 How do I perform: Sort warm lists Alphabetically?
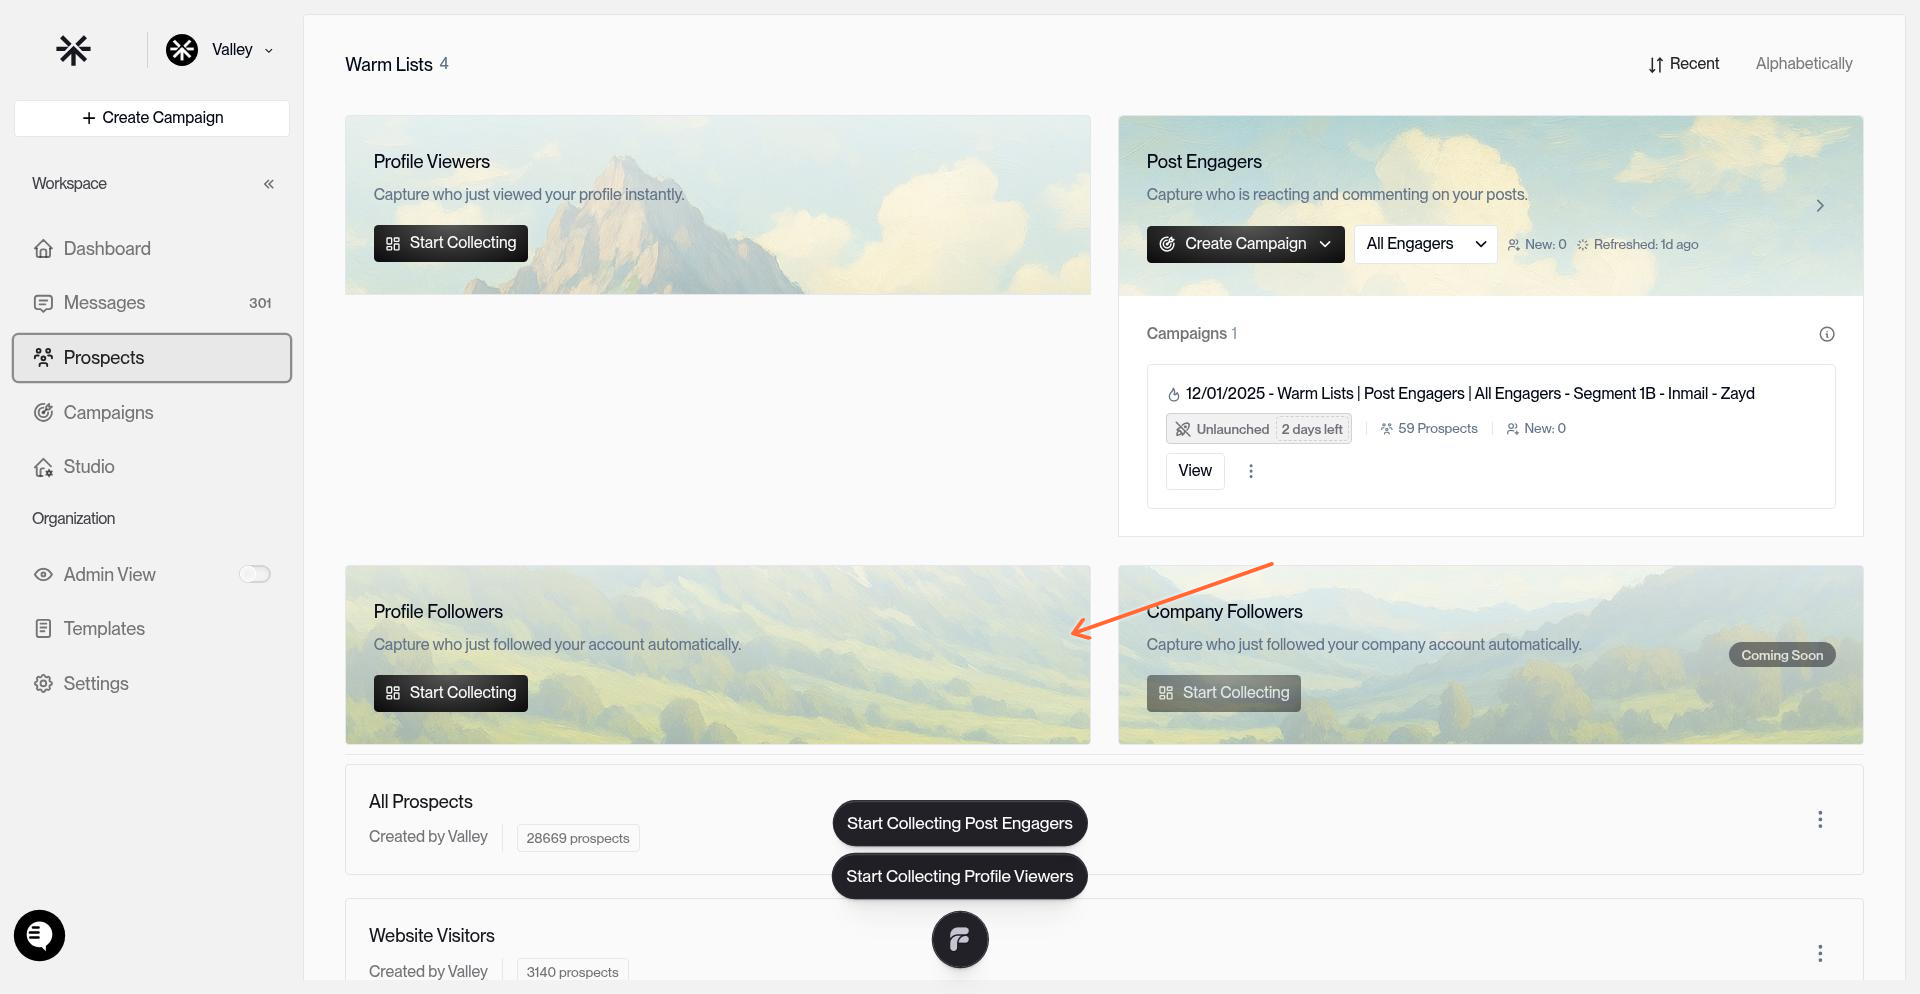pyautogui.click(x=1804, y=64)
